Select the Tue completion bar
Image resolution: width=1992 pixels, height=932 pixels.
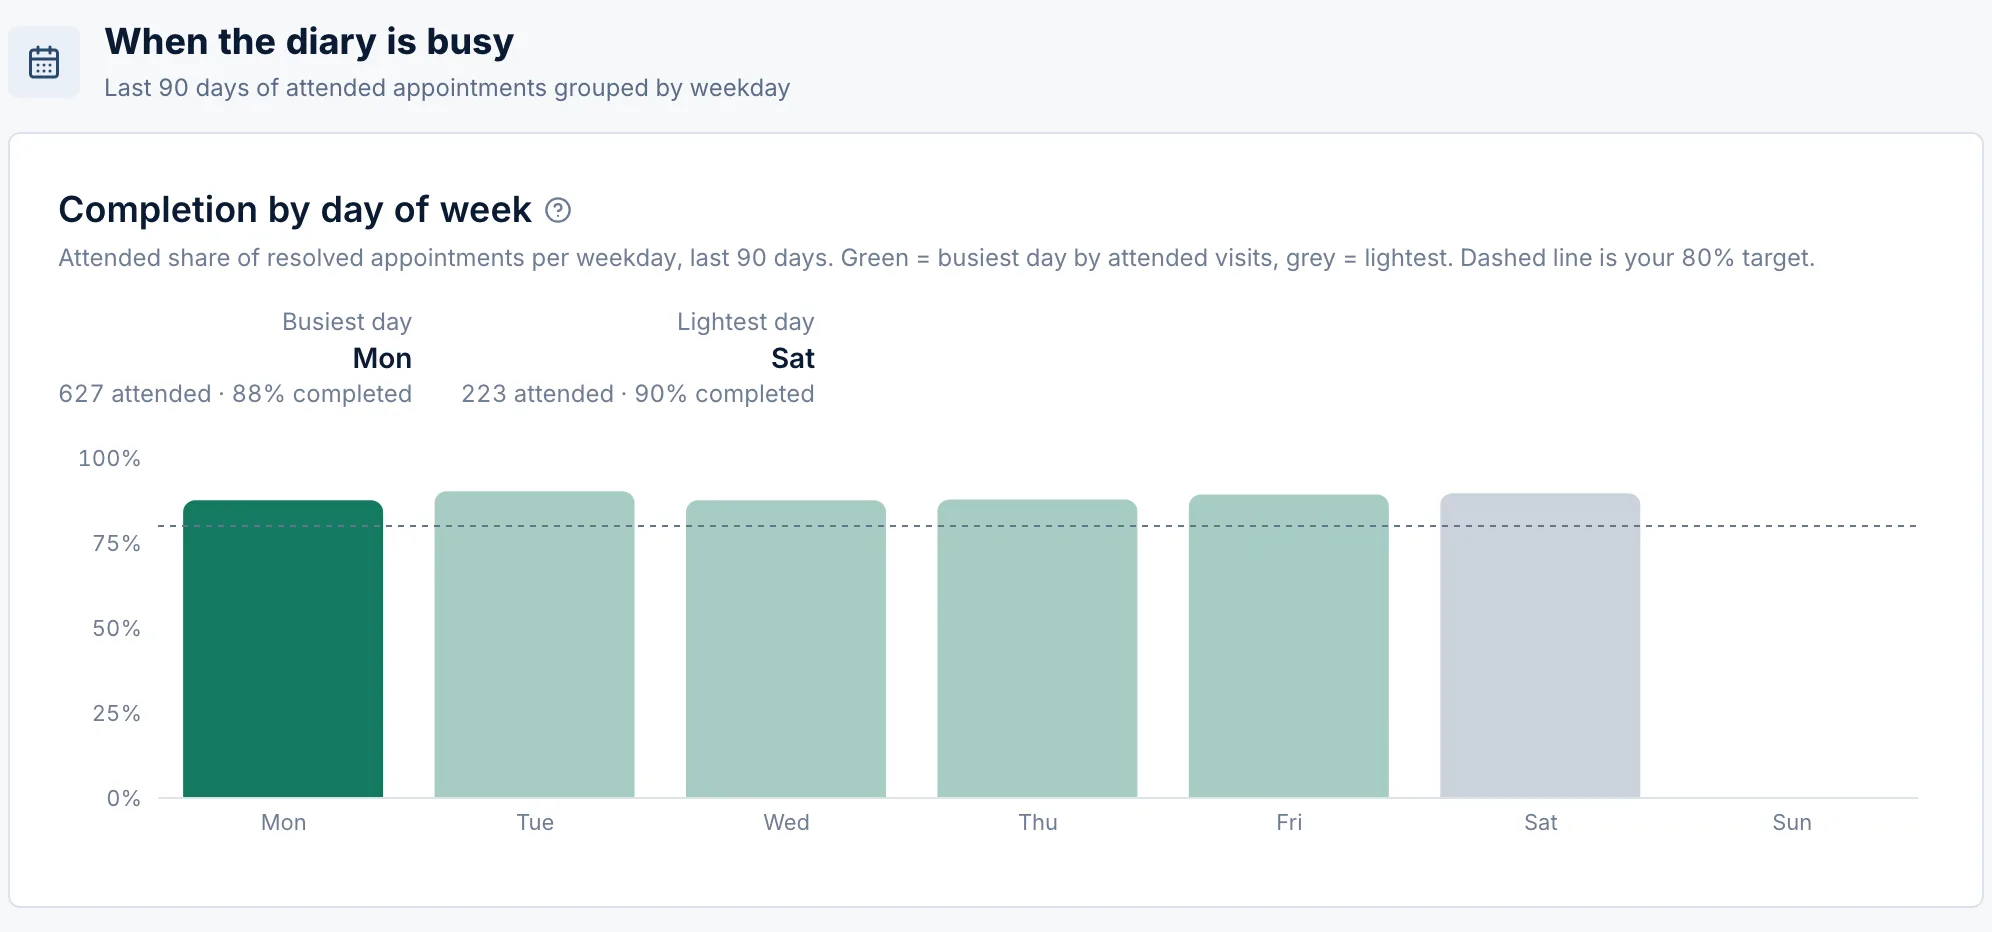(534, 644)
